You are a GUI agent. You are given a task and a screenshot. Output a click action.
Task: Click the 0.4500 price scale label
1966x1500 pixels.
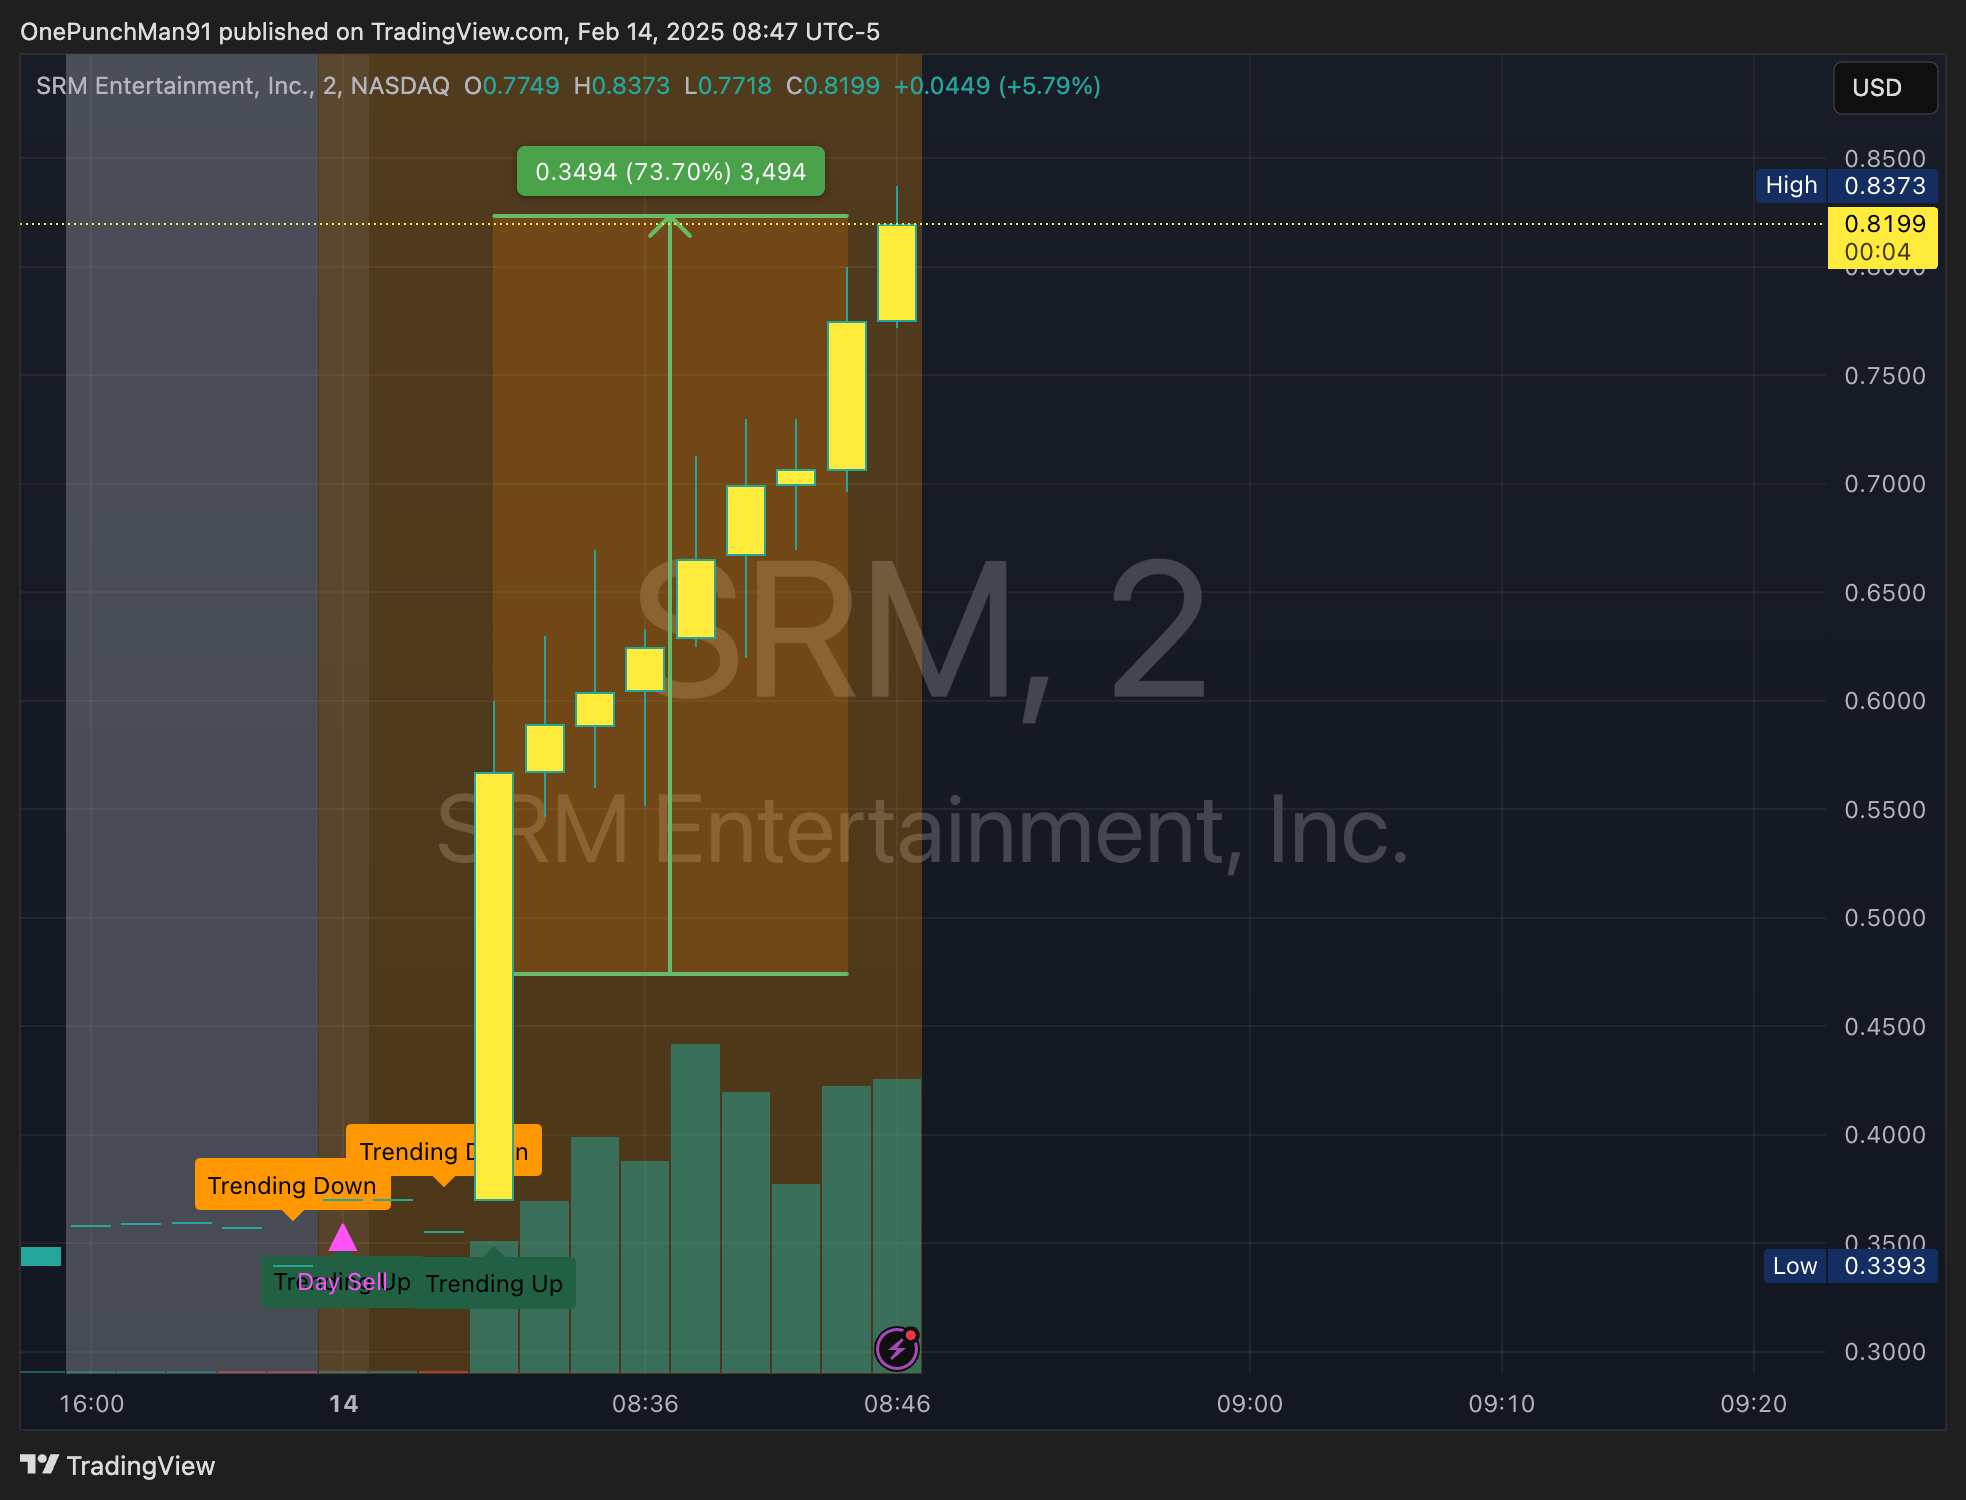(x=1885, y=1027)
